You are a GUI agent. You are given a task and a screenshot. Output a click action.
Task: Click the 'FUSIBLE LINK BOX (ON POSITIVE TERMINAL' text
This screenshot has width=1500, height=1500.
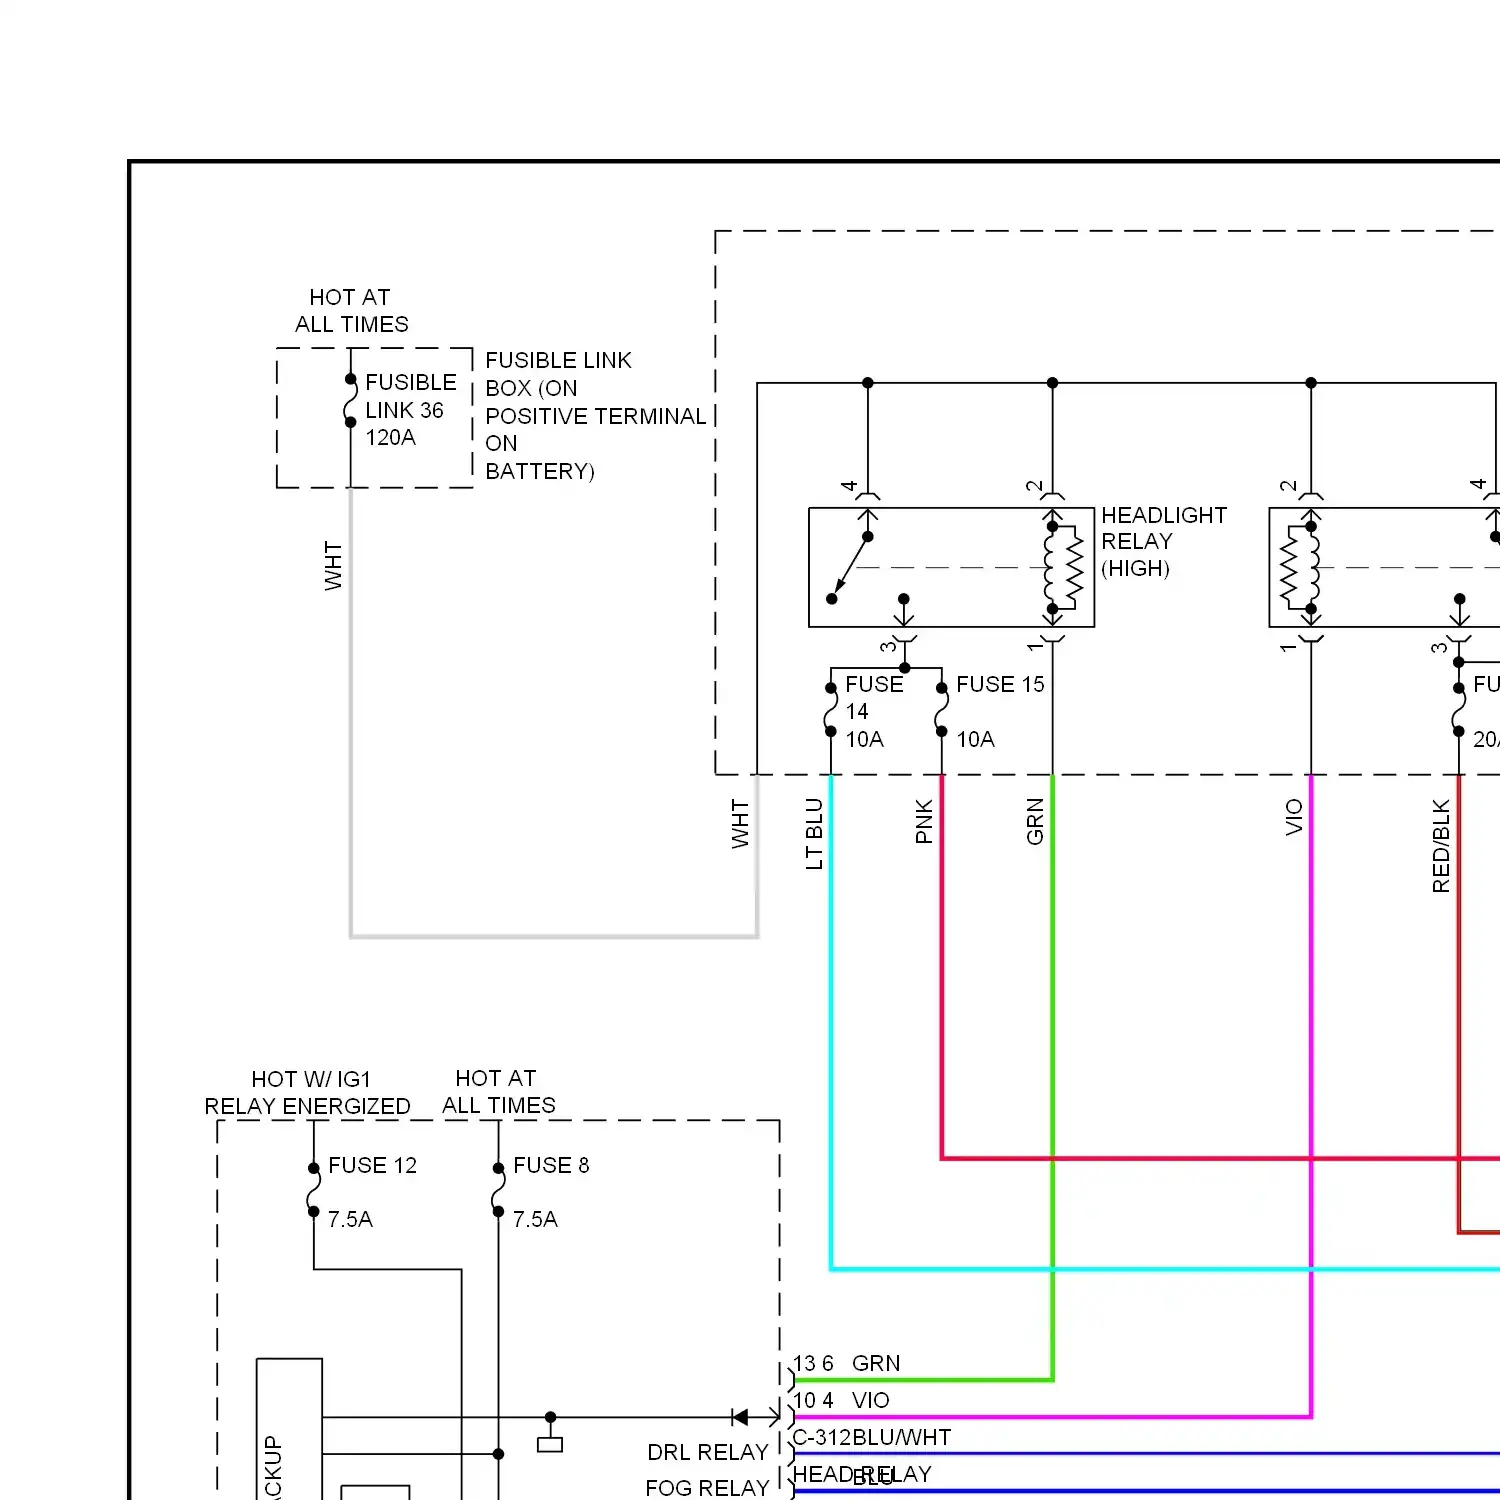[595, 388]
